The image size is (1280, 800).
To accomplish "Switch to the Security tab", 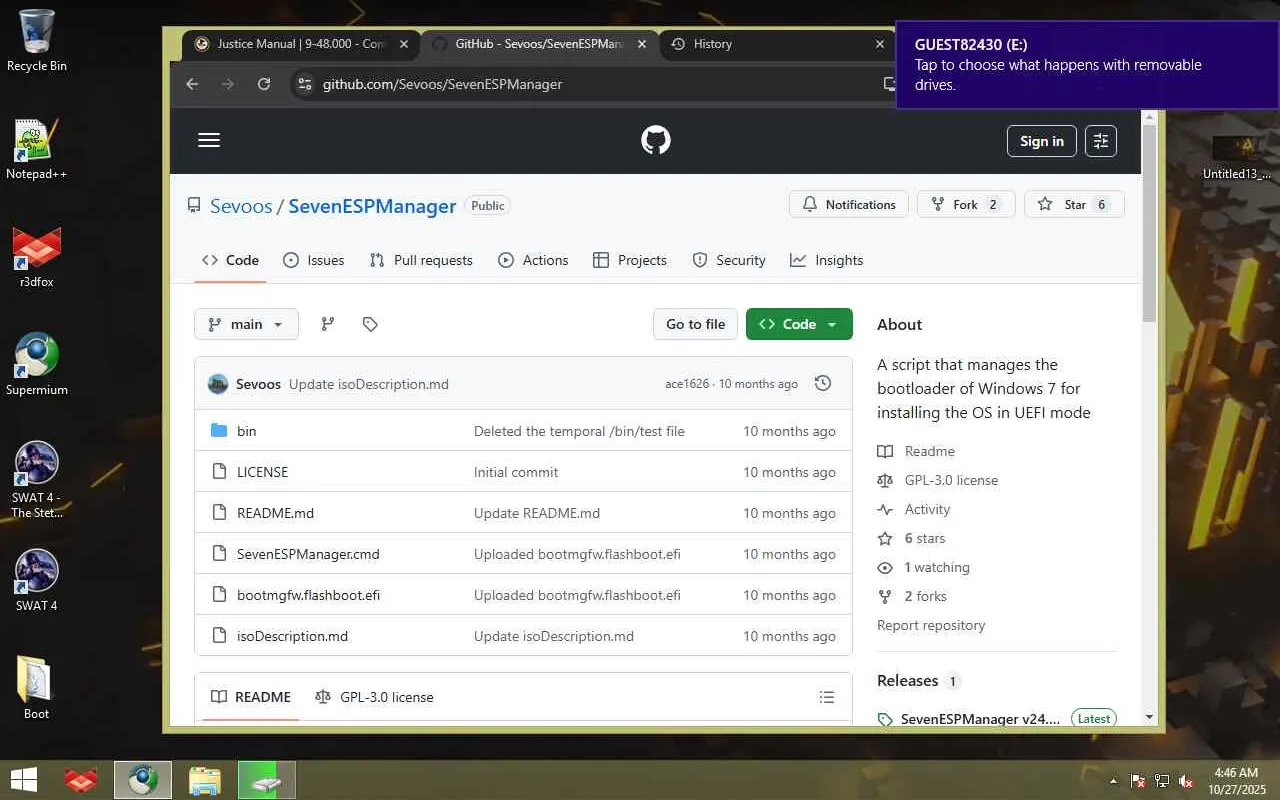I will pyautogui.click(x=729, y=260).
